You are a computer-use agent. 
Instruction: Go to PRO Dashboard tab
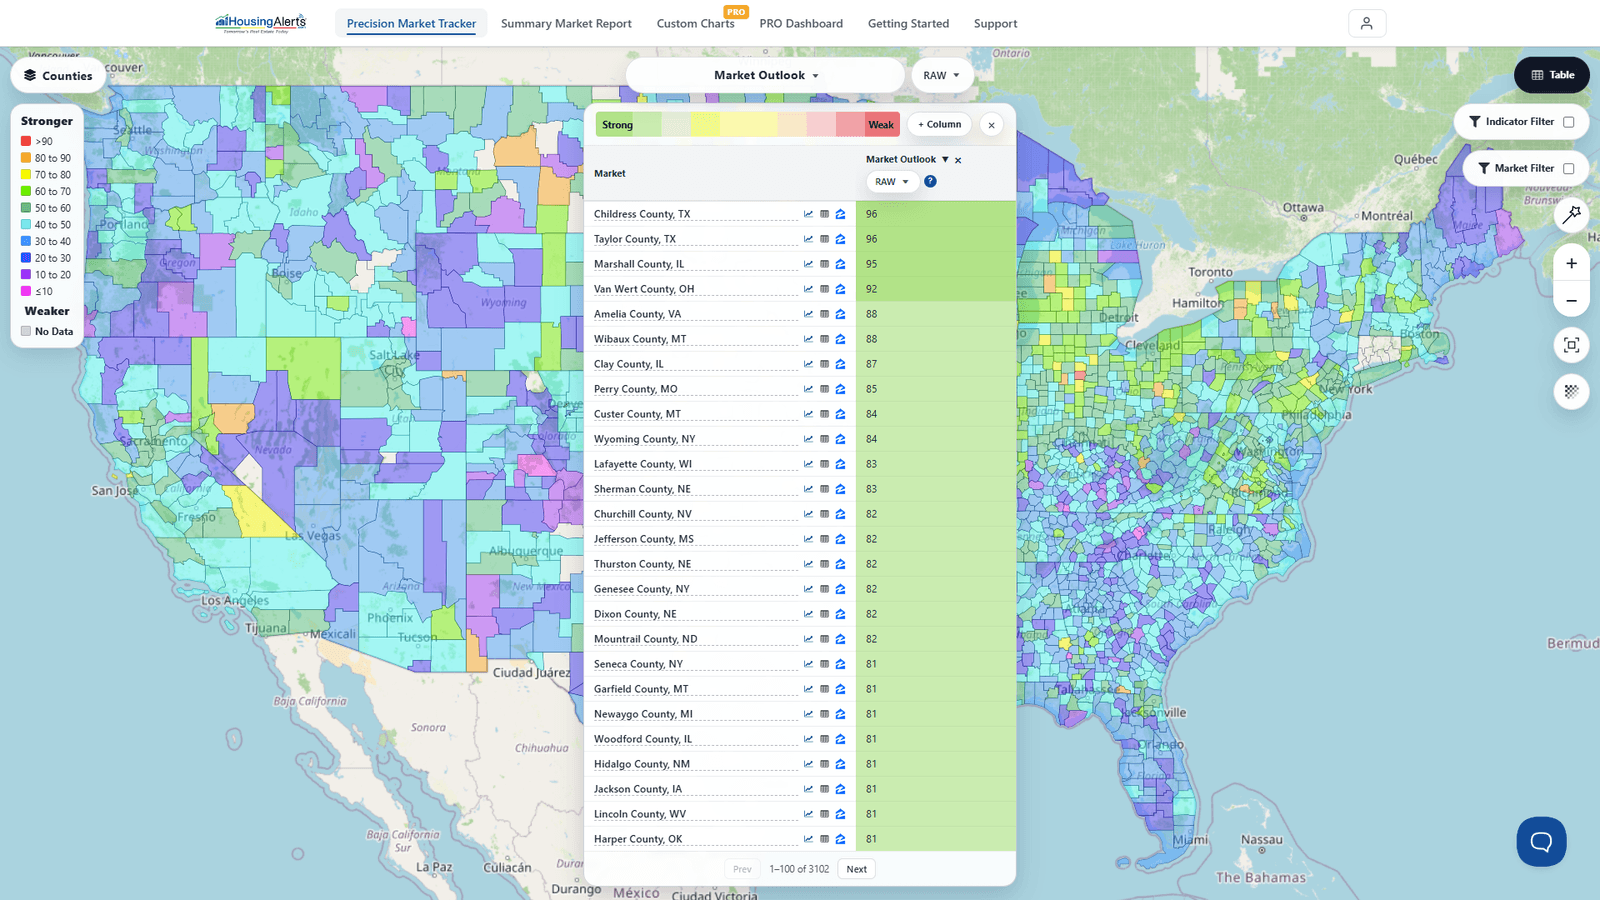(x=801, y=23)
